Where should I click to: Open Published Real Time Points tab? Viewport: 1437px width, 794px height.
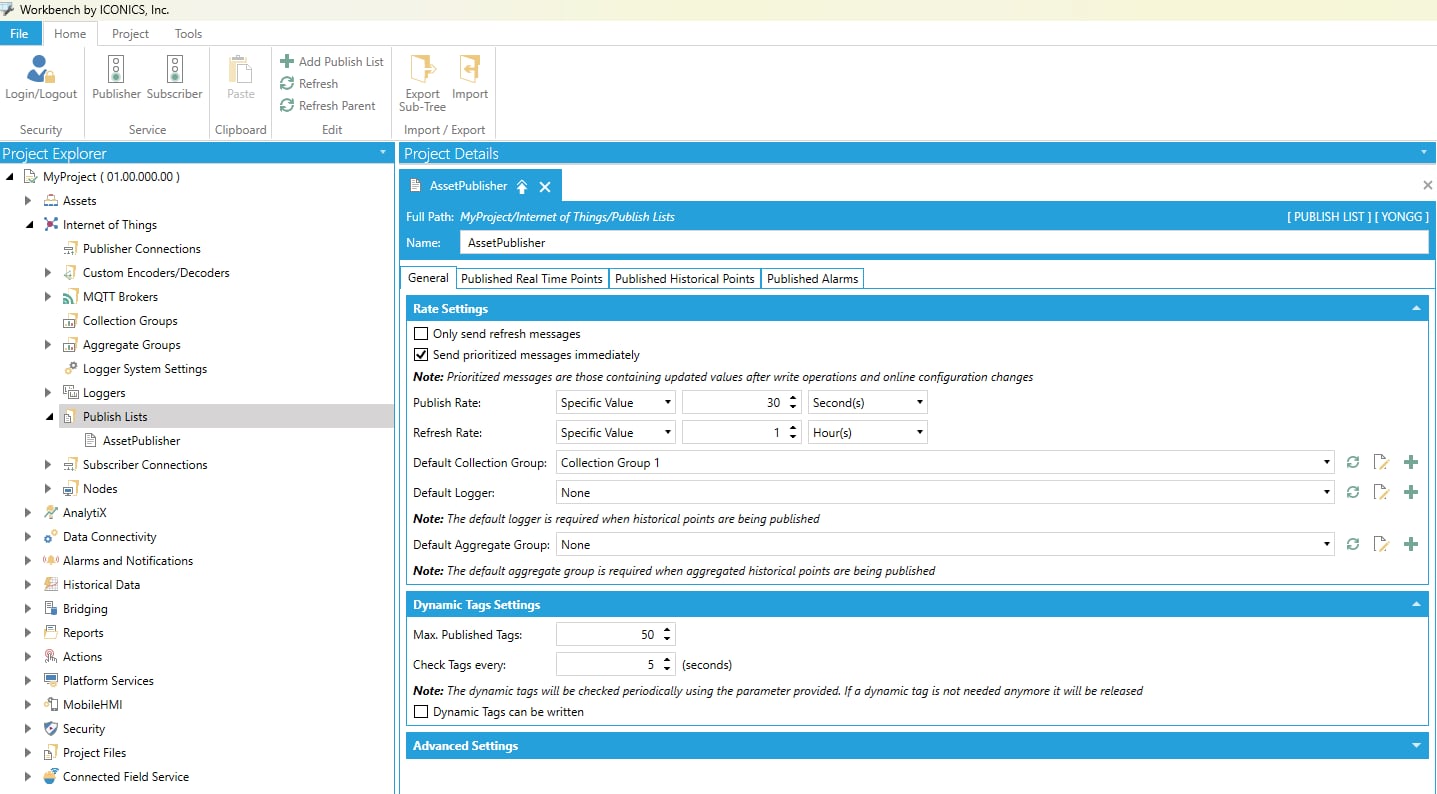532,278
